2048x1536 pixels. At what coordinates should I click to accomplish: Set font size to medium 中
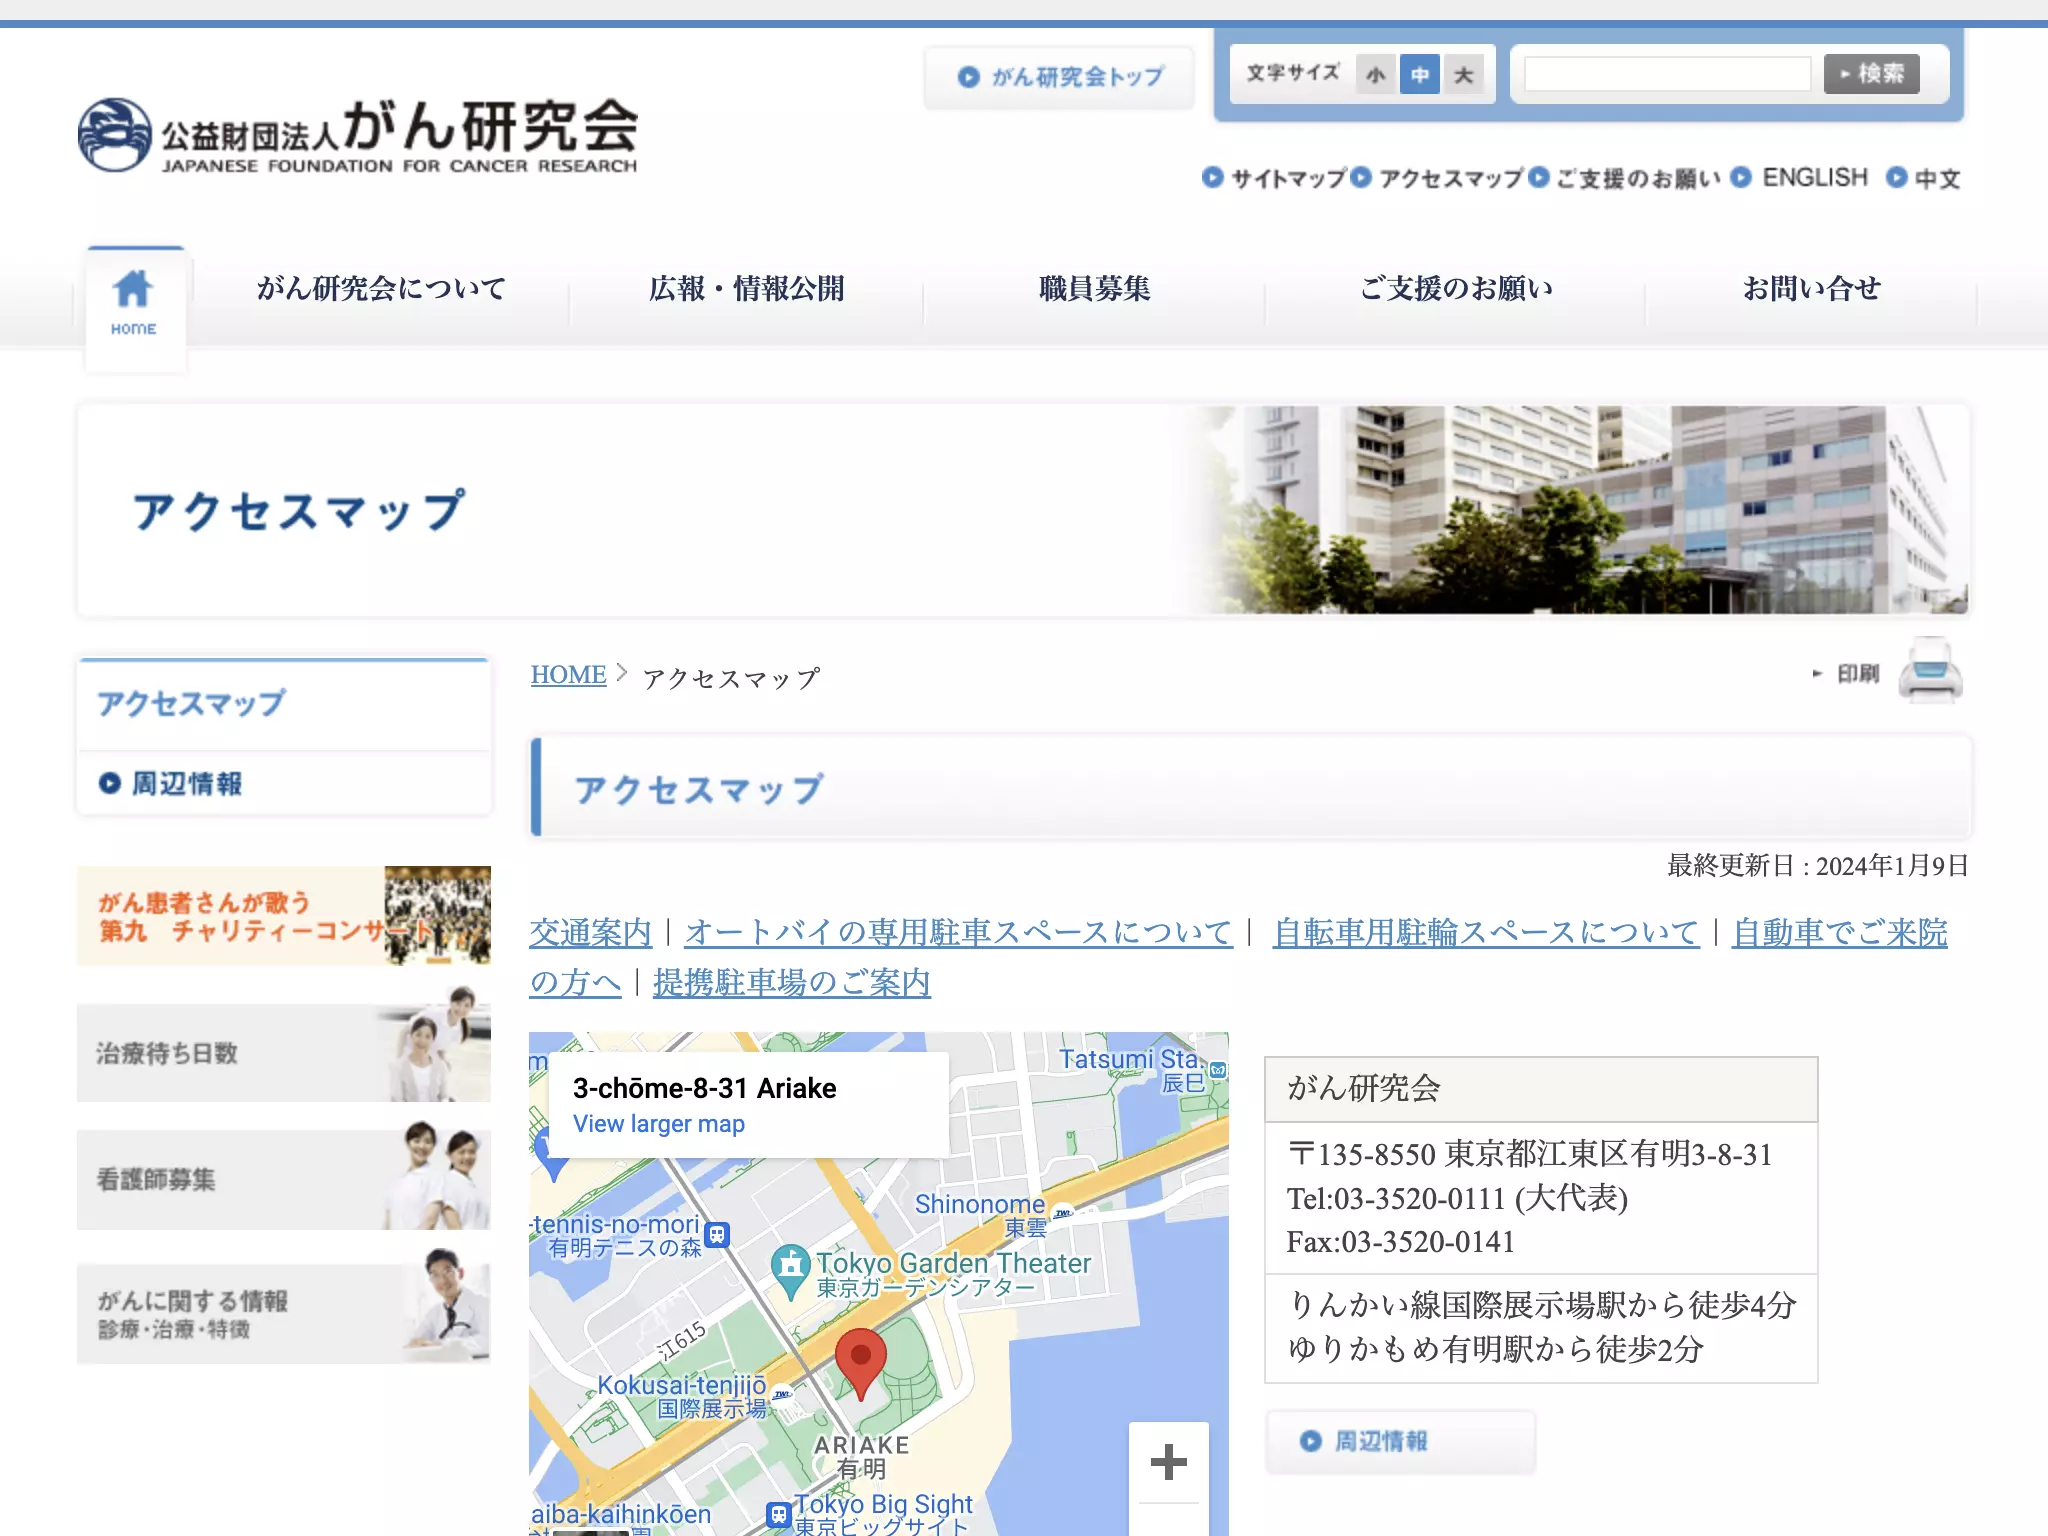tap(1420, 75)
